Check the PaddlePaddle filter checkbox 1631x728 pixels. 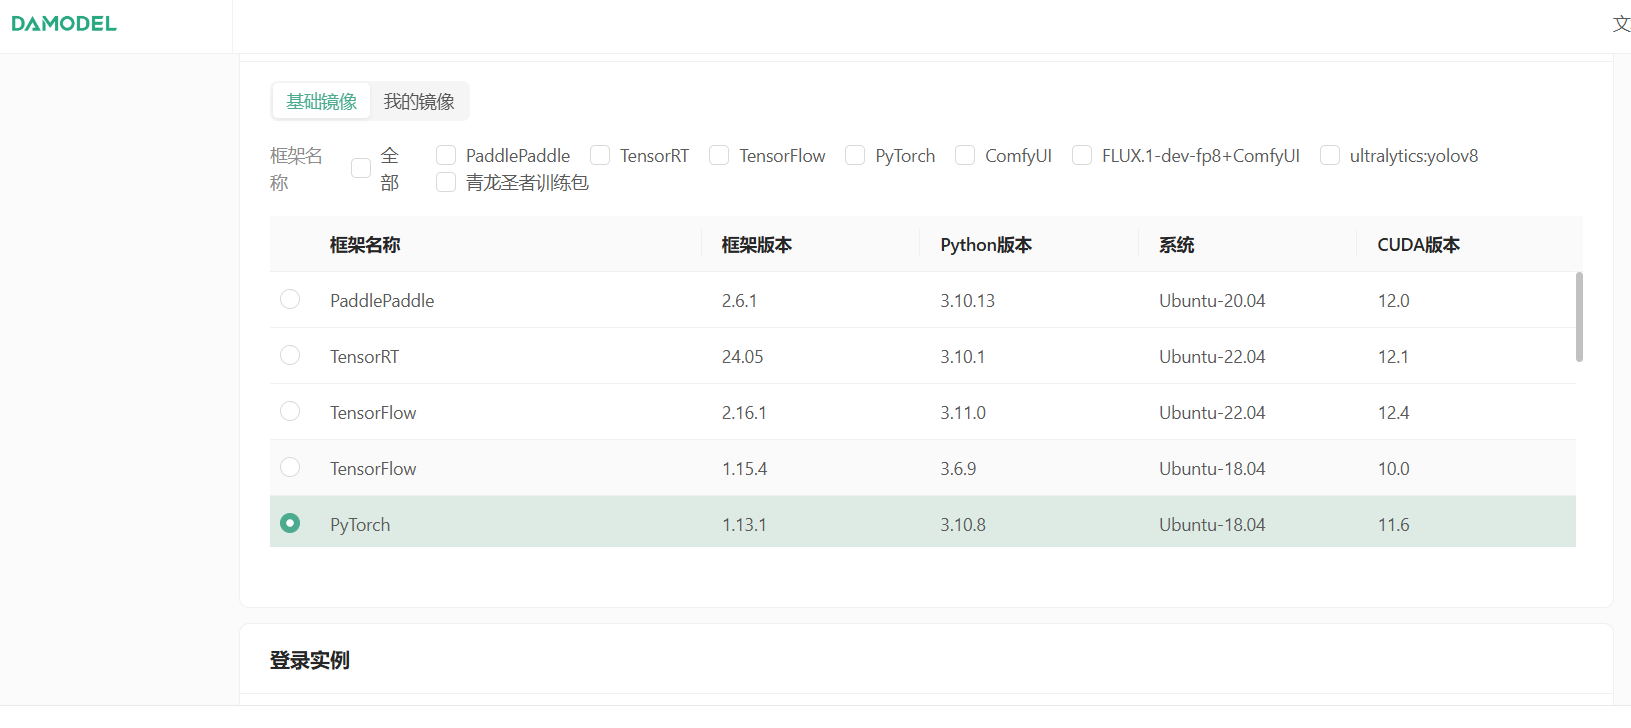446,155
